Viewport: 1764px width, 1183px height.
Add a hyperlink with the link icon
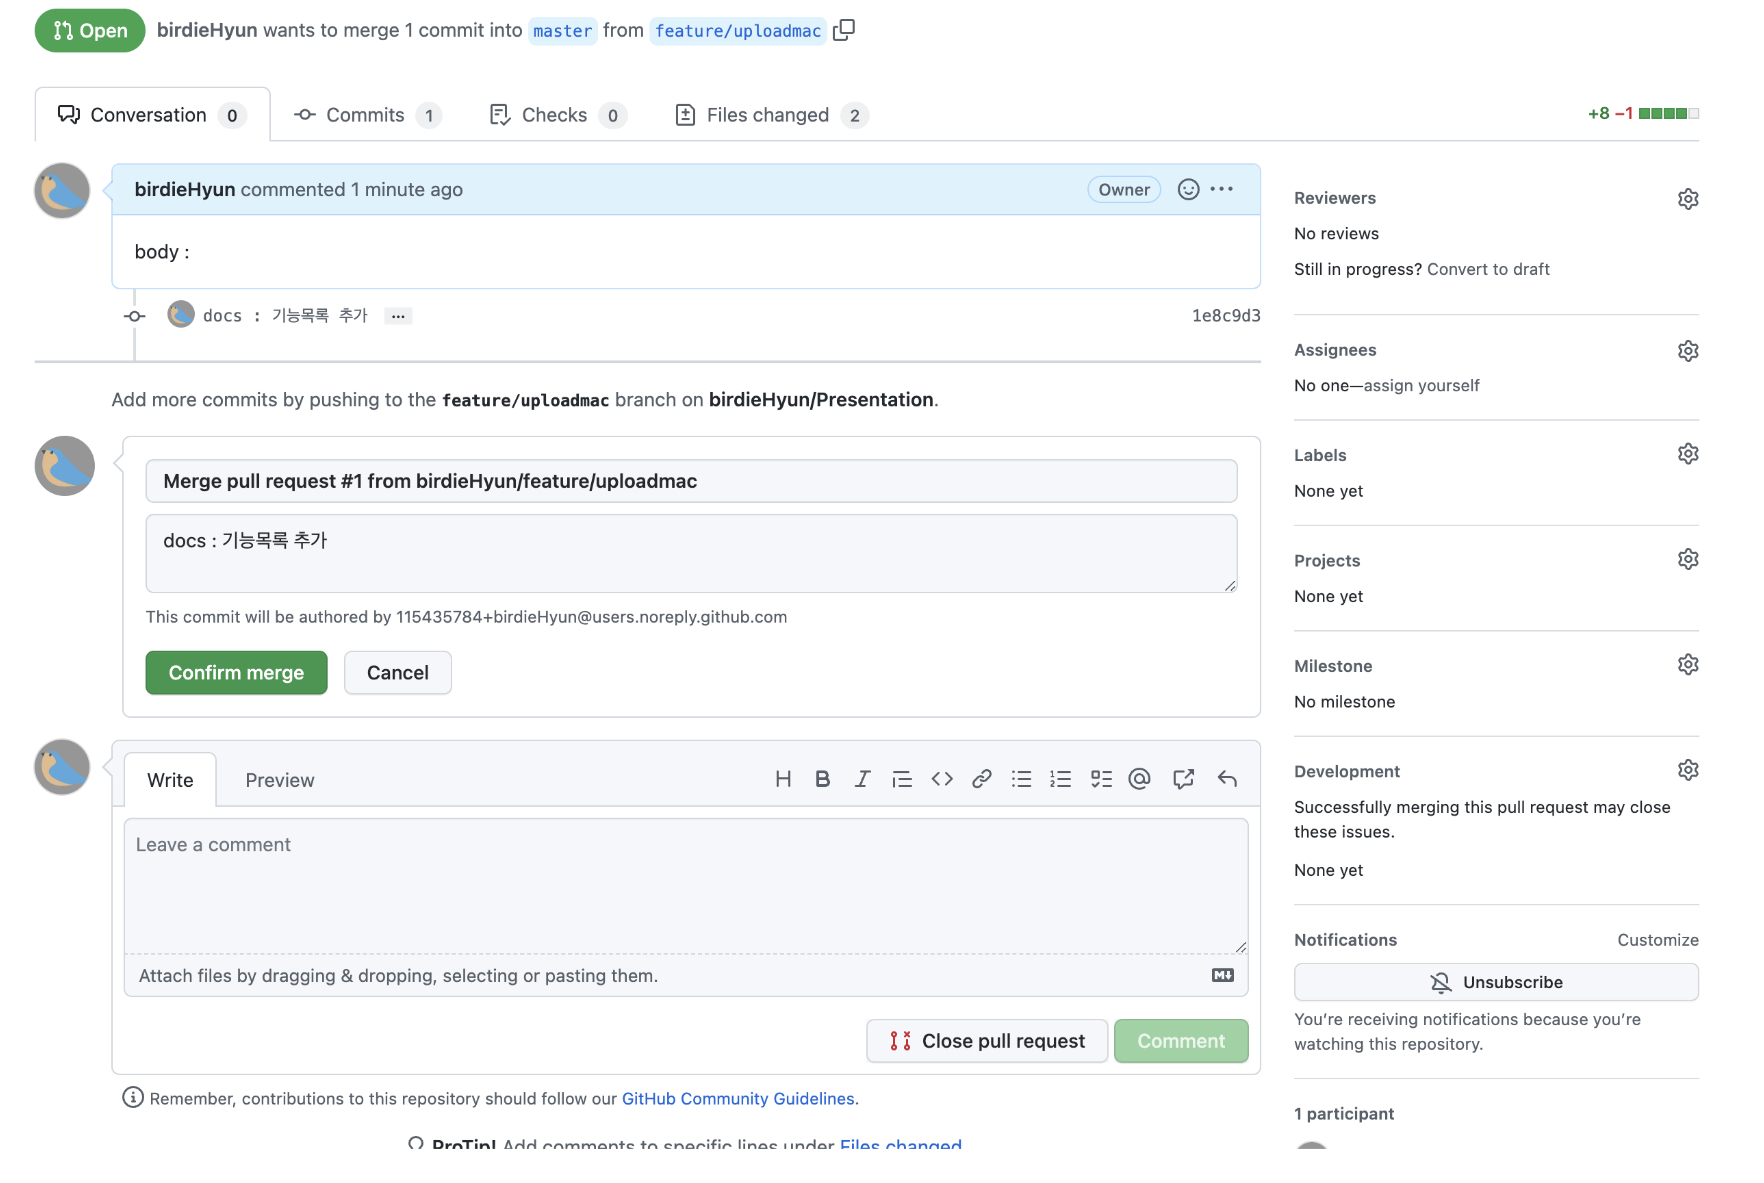coord(981,778)
